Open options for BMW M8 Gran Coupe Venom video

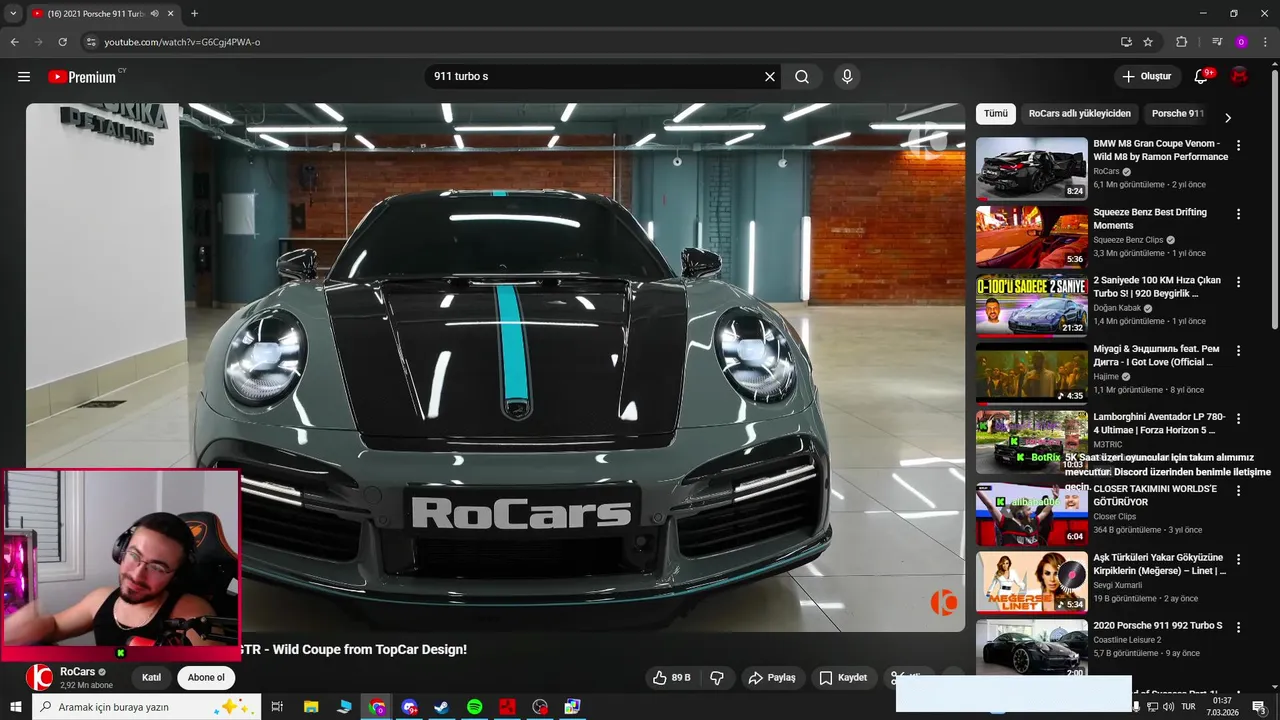1238,146
